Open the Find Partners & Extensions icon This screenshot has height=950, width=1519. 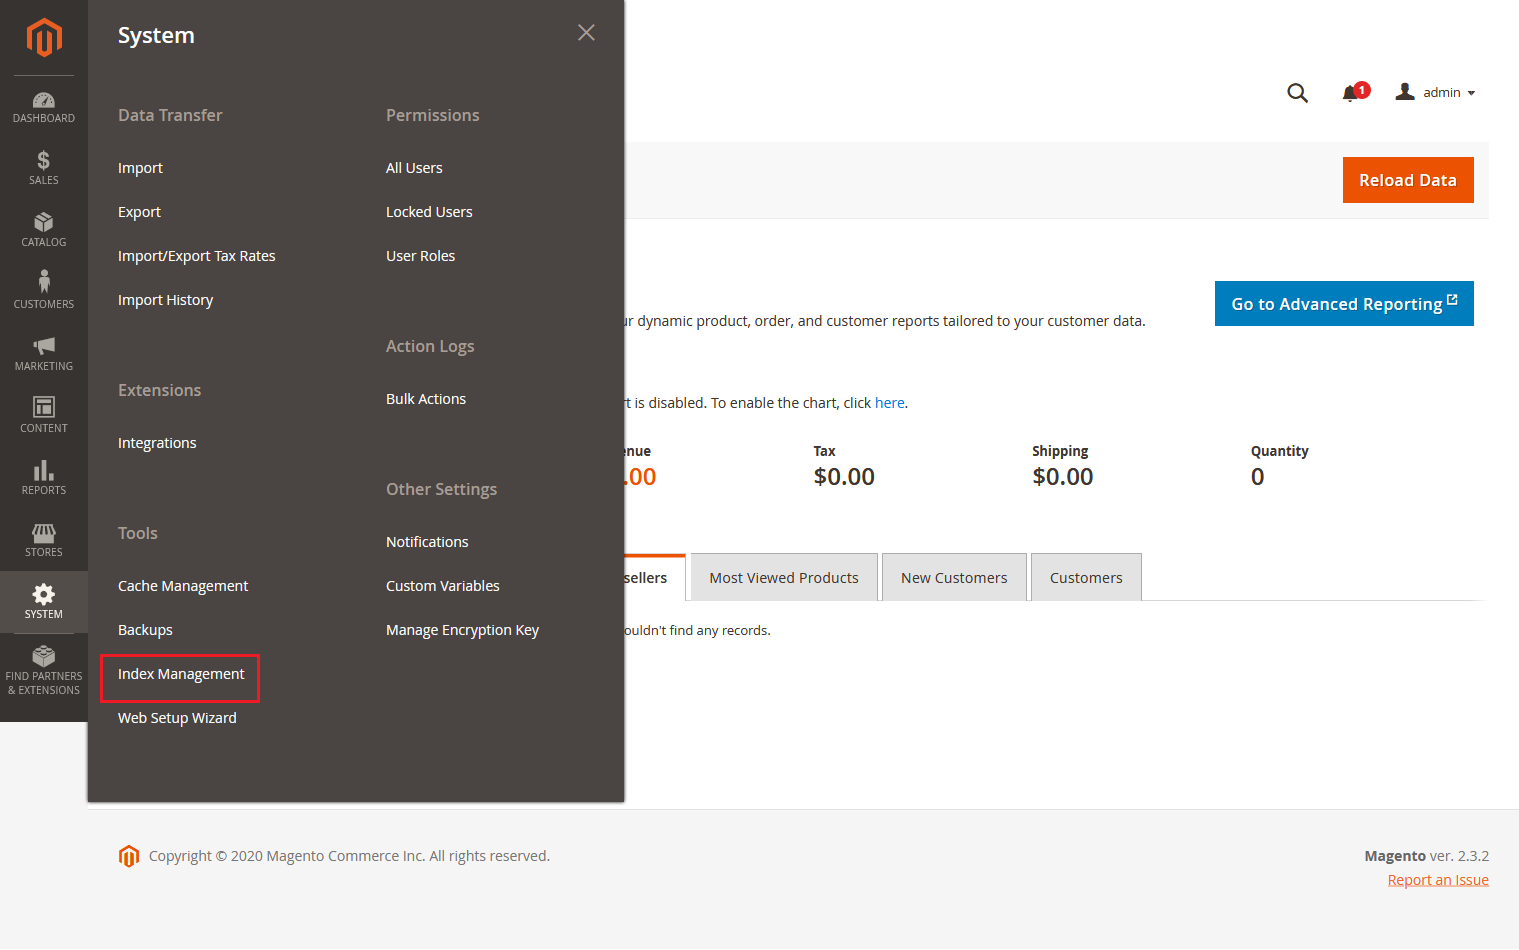coord(43,663)
